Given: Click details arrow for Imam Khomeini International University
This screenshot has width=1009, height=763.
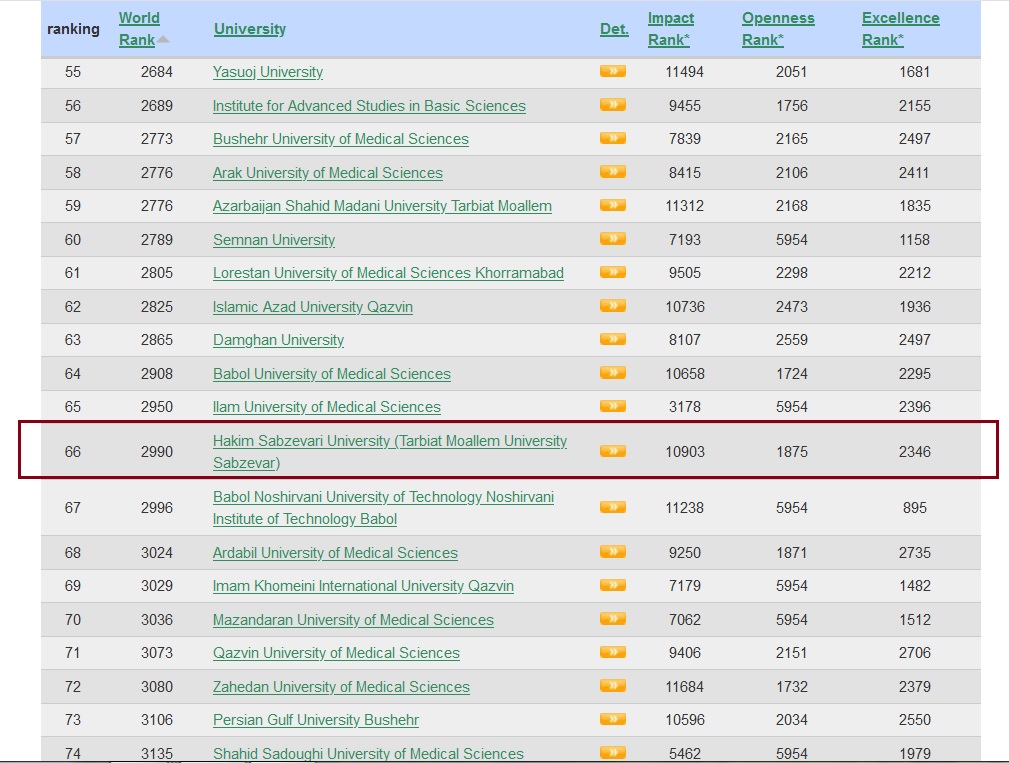Looking at the screenshot, I should click(613, 585).
